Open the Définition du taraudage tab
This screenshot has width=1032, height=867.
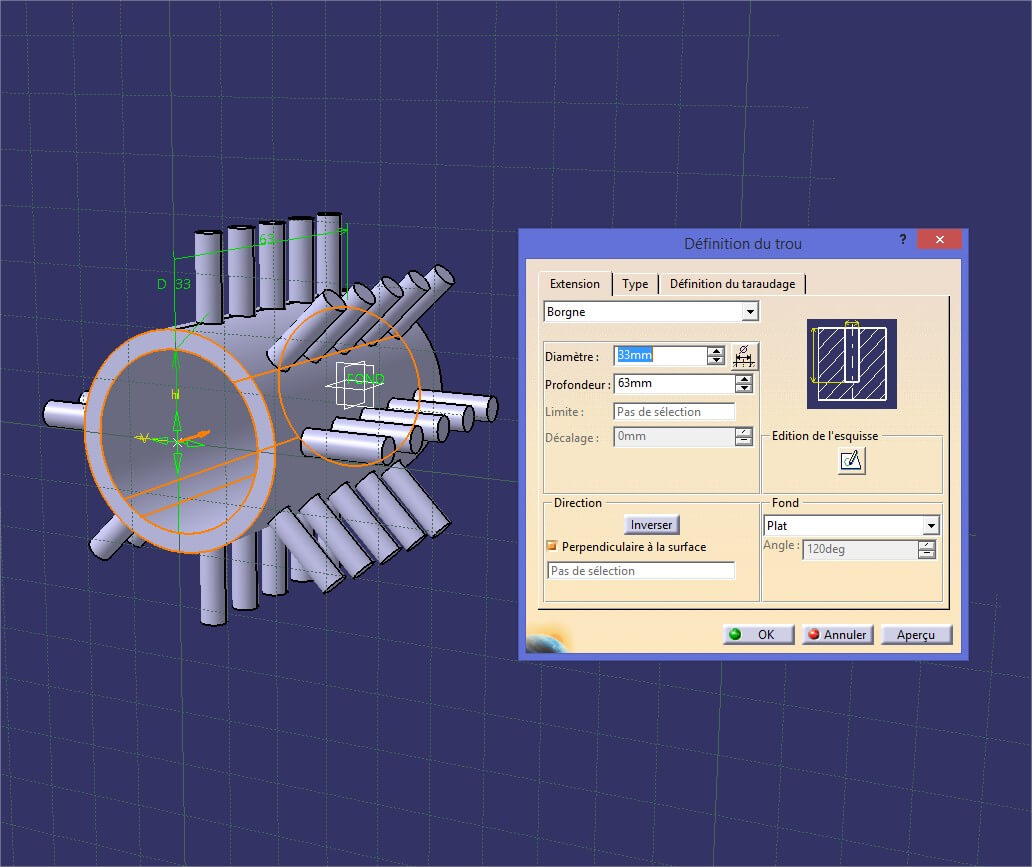(732, 284)
